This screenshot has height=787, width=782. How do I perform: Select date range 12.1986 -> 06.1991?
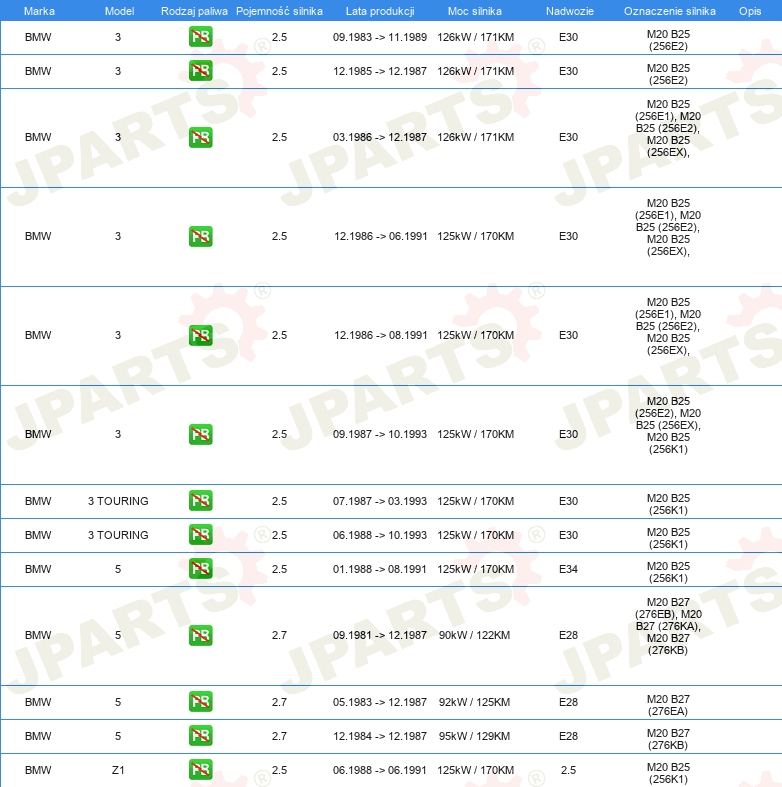[x=380, y=236]
